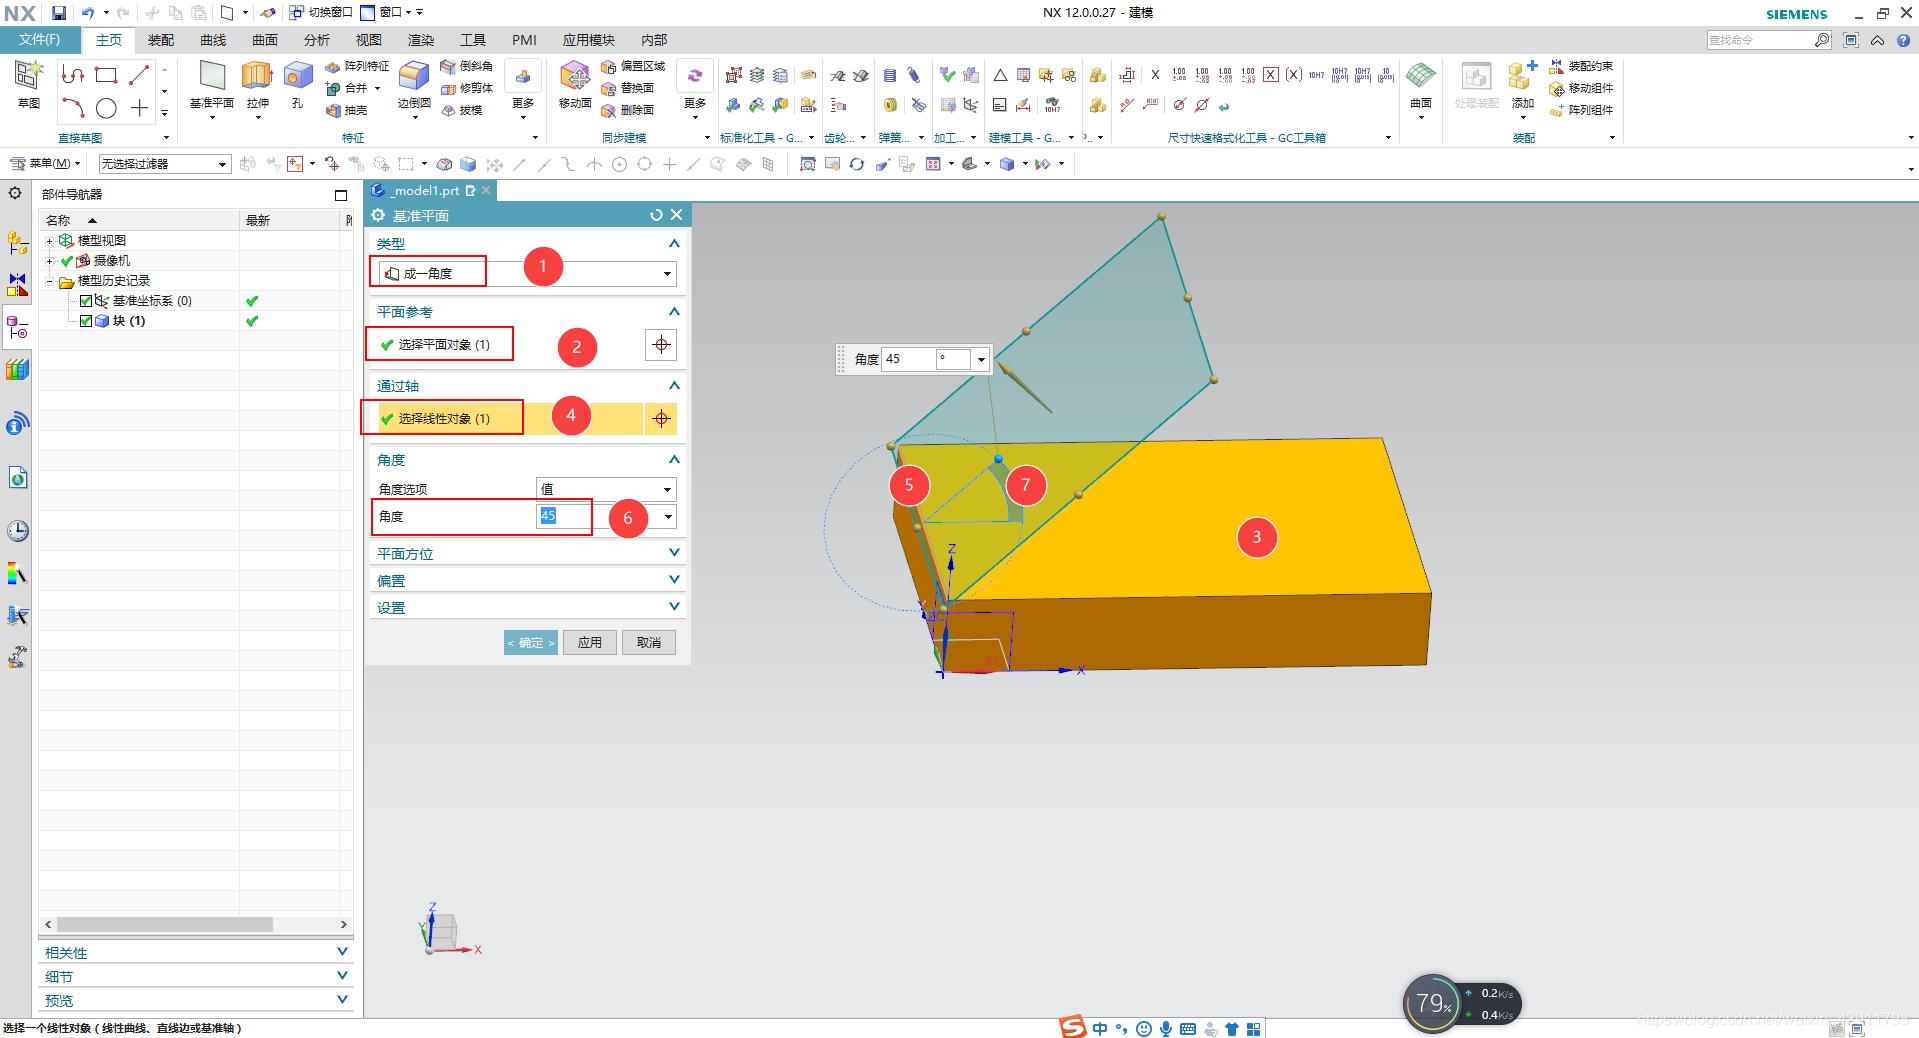Click the 确定 OK button
The height and width of the screenshot is (1038, 1919).
[x=531, y=643]
